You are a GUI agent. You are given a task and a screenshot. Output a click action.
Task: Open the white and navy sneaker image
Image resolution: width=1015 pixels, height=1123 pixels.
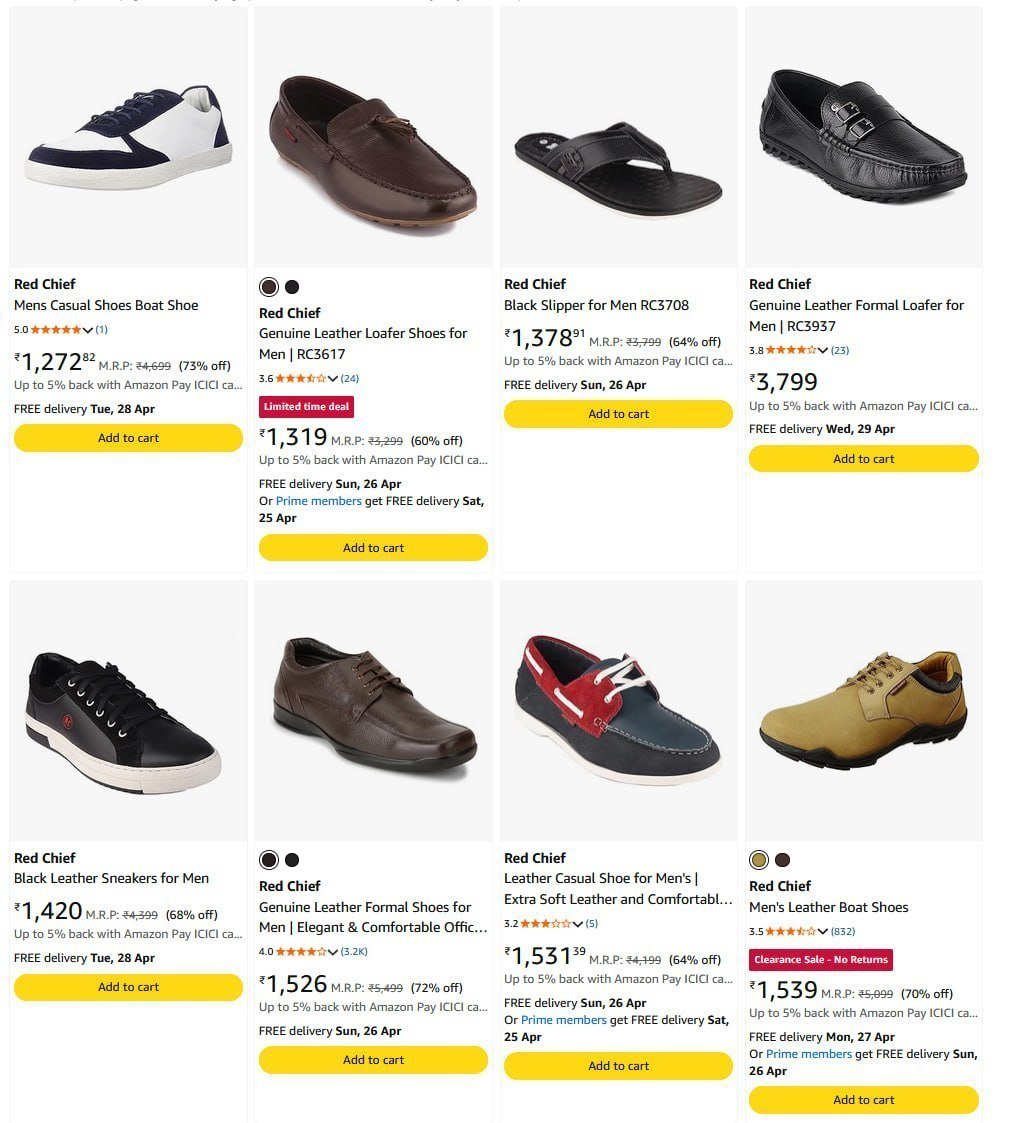[128, 137]
